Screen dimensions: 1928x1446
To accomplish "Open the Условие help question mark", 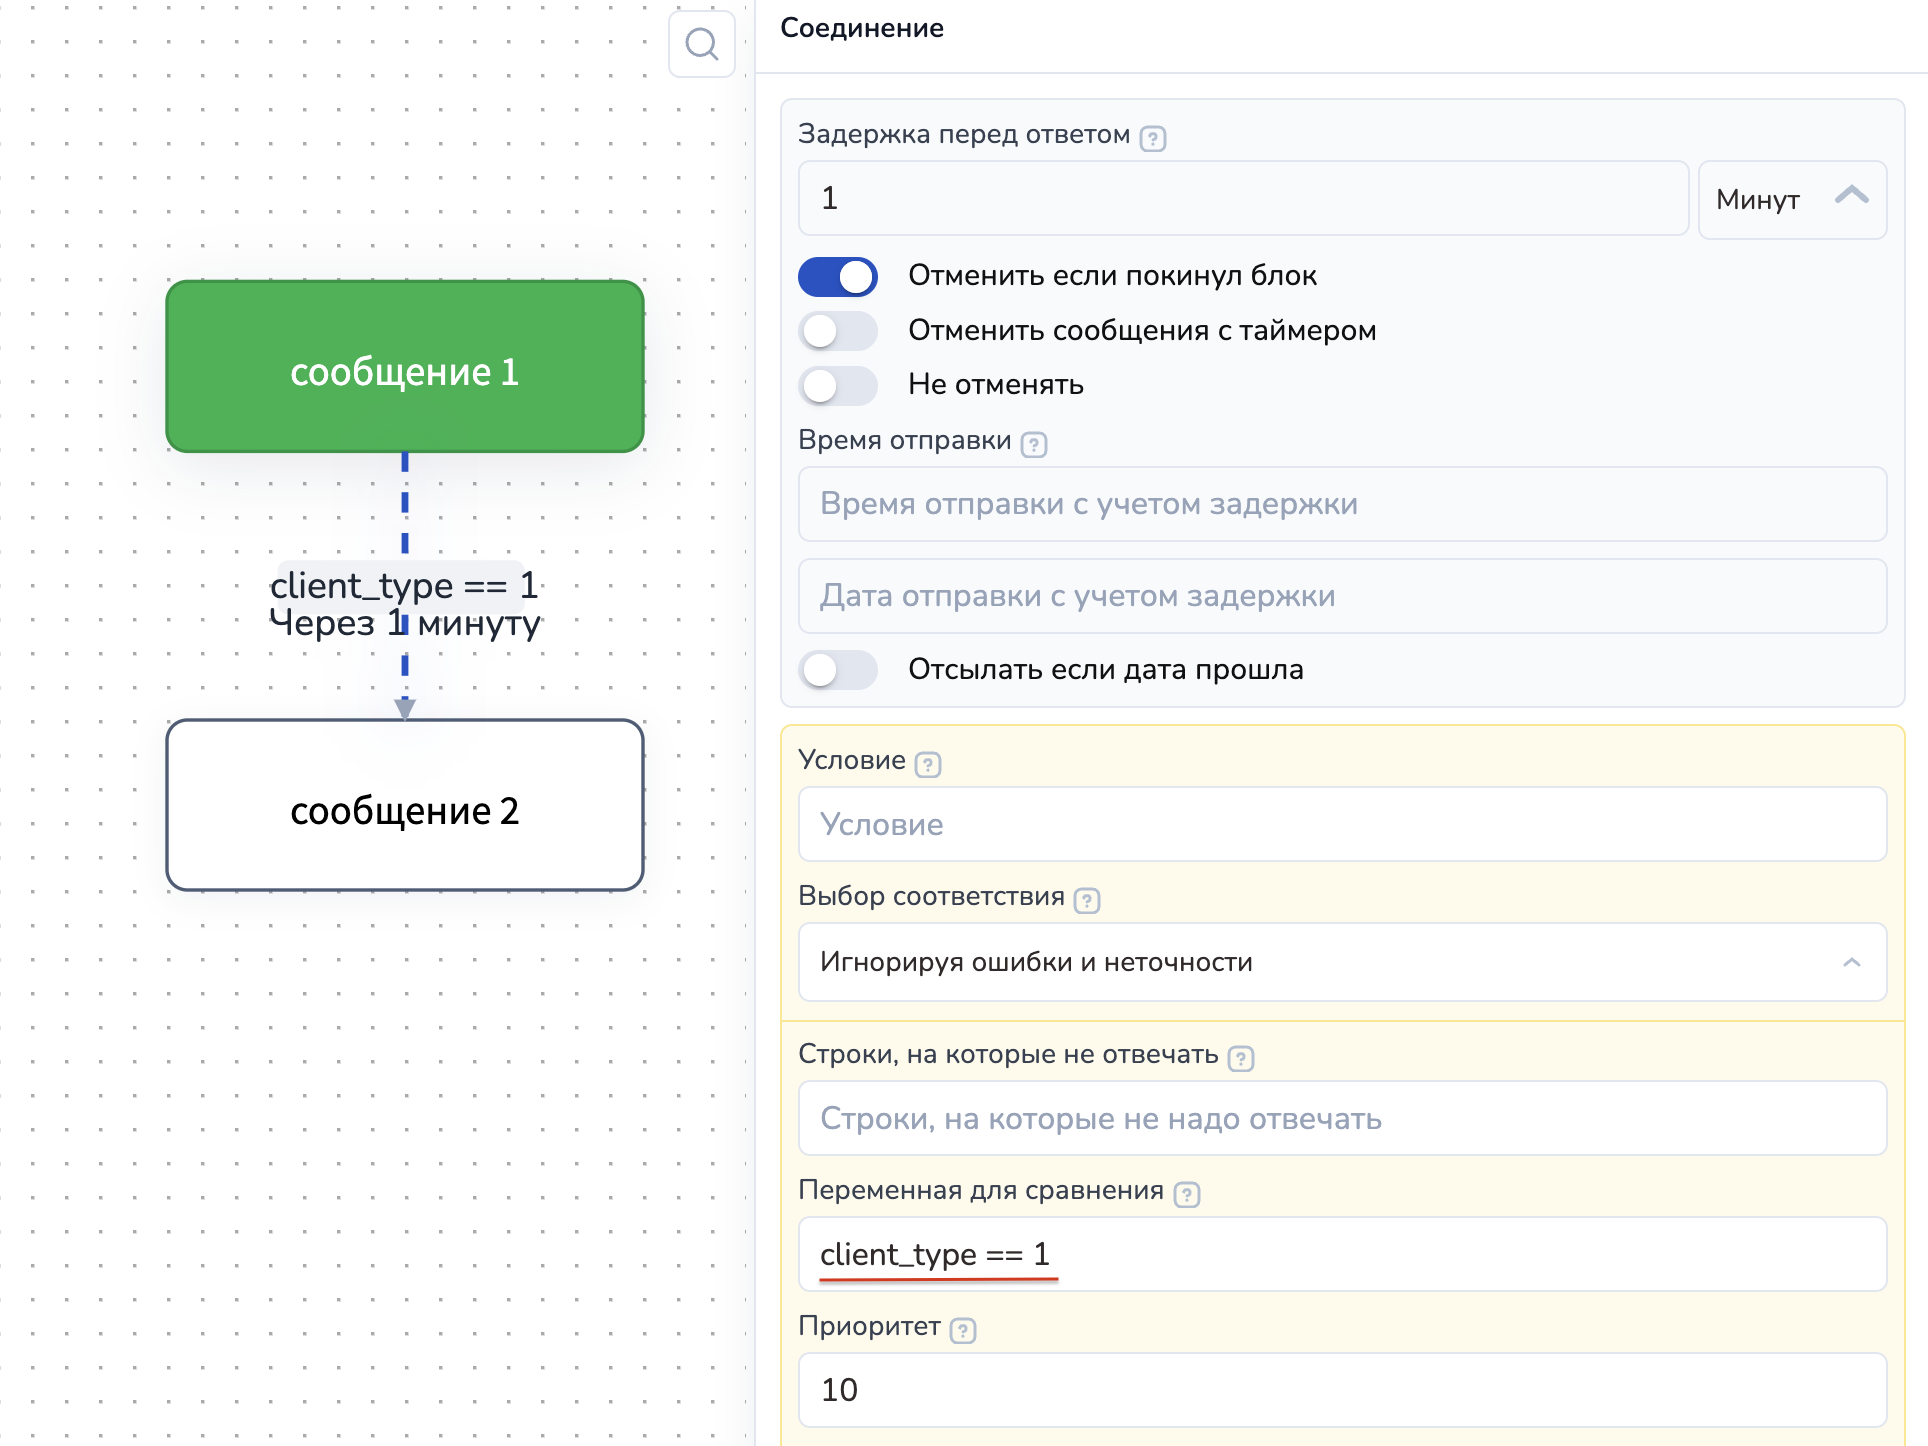I will point(928,765).
